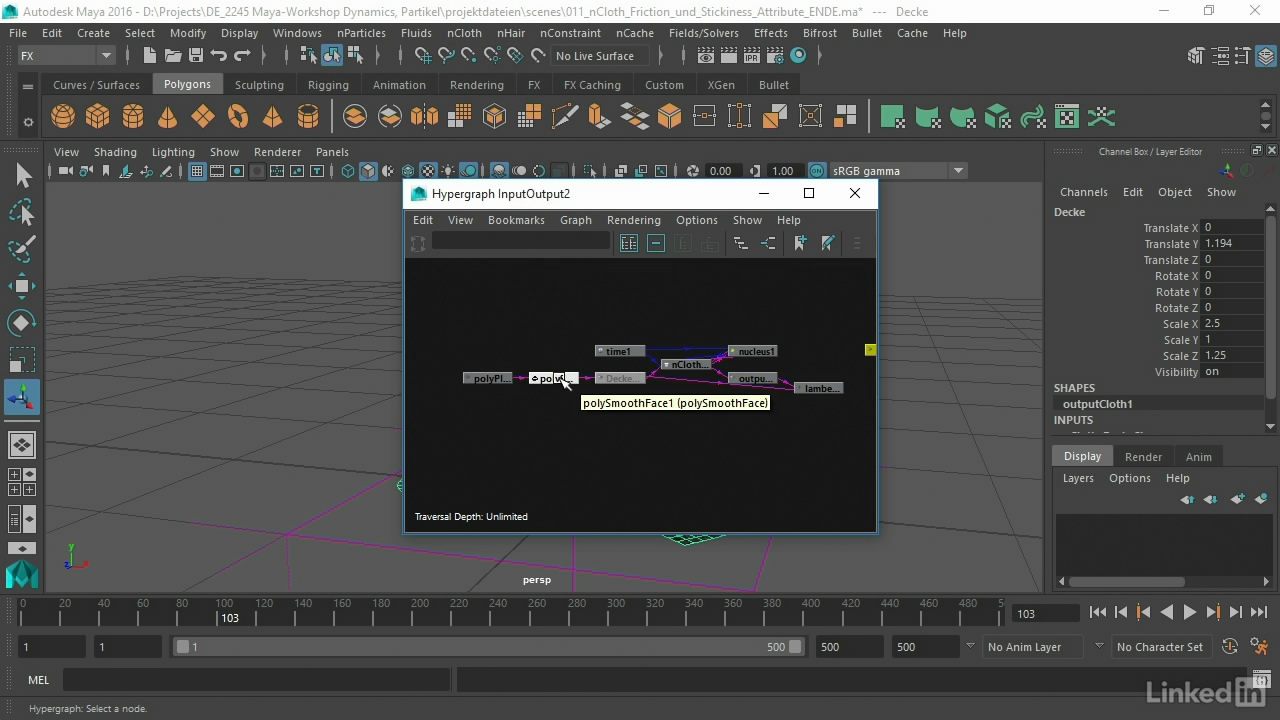1280x720 pixels.
Task: Click the nucleus1 node in Hypergraph
Action: click(x=752, y=351)
